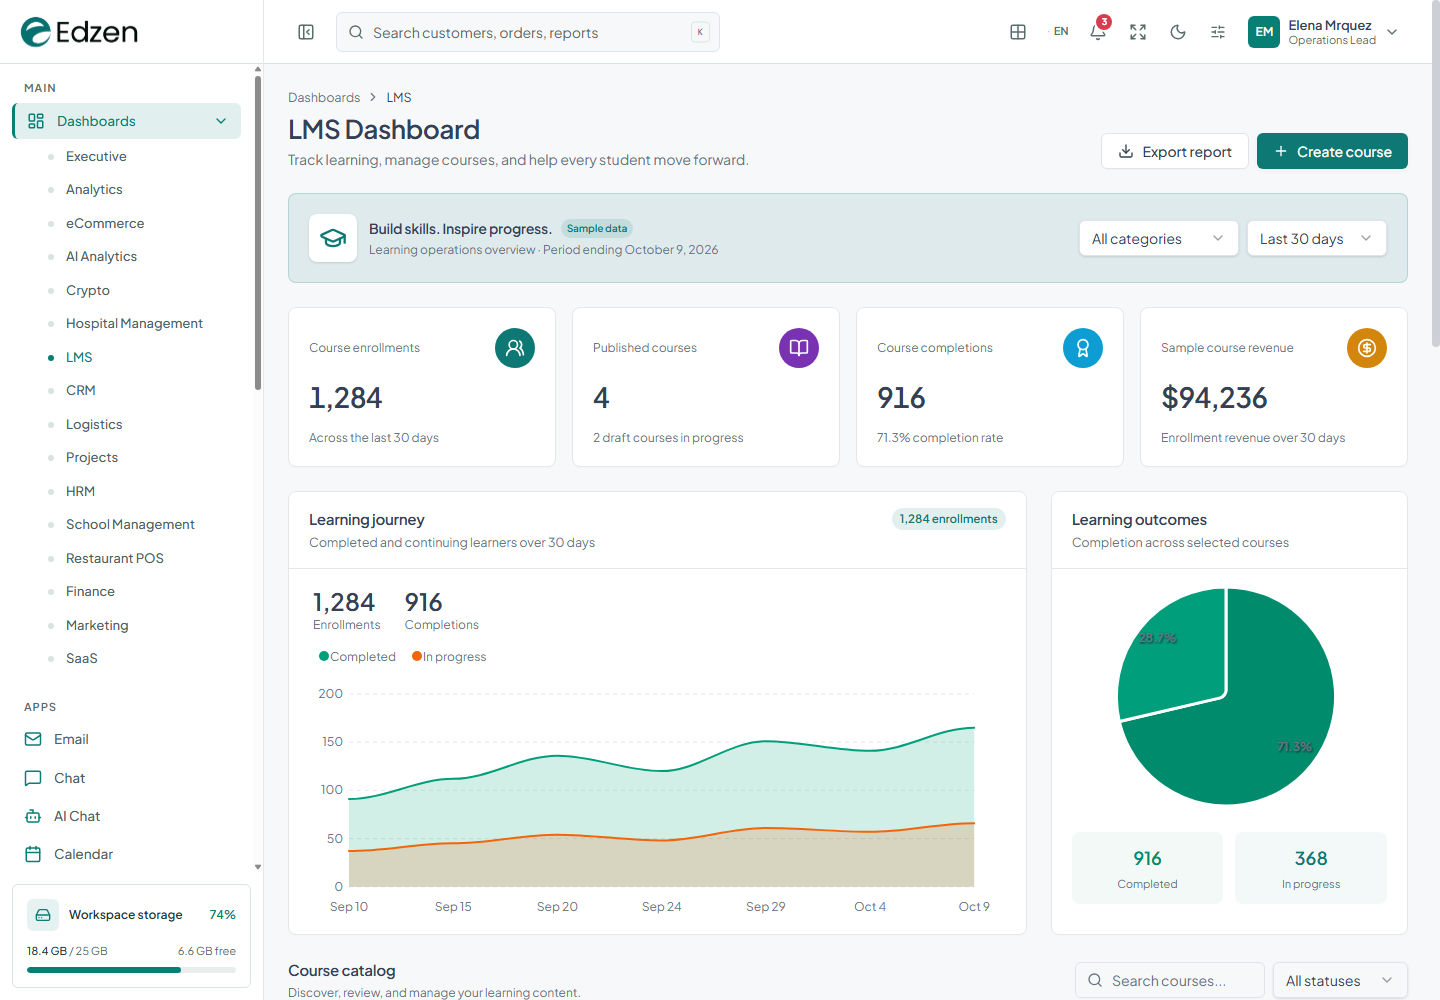Click Export report button

point(1175,151)
